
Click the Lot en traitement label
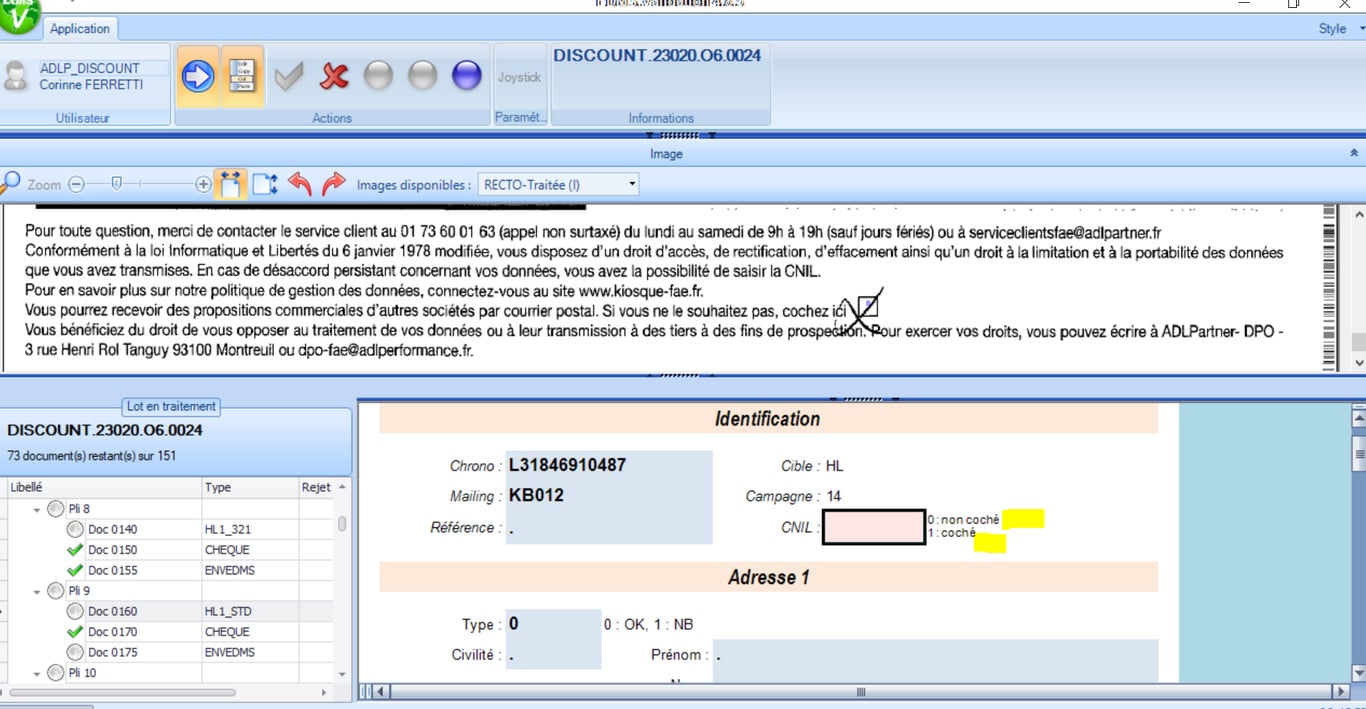(x=171, y=406)
